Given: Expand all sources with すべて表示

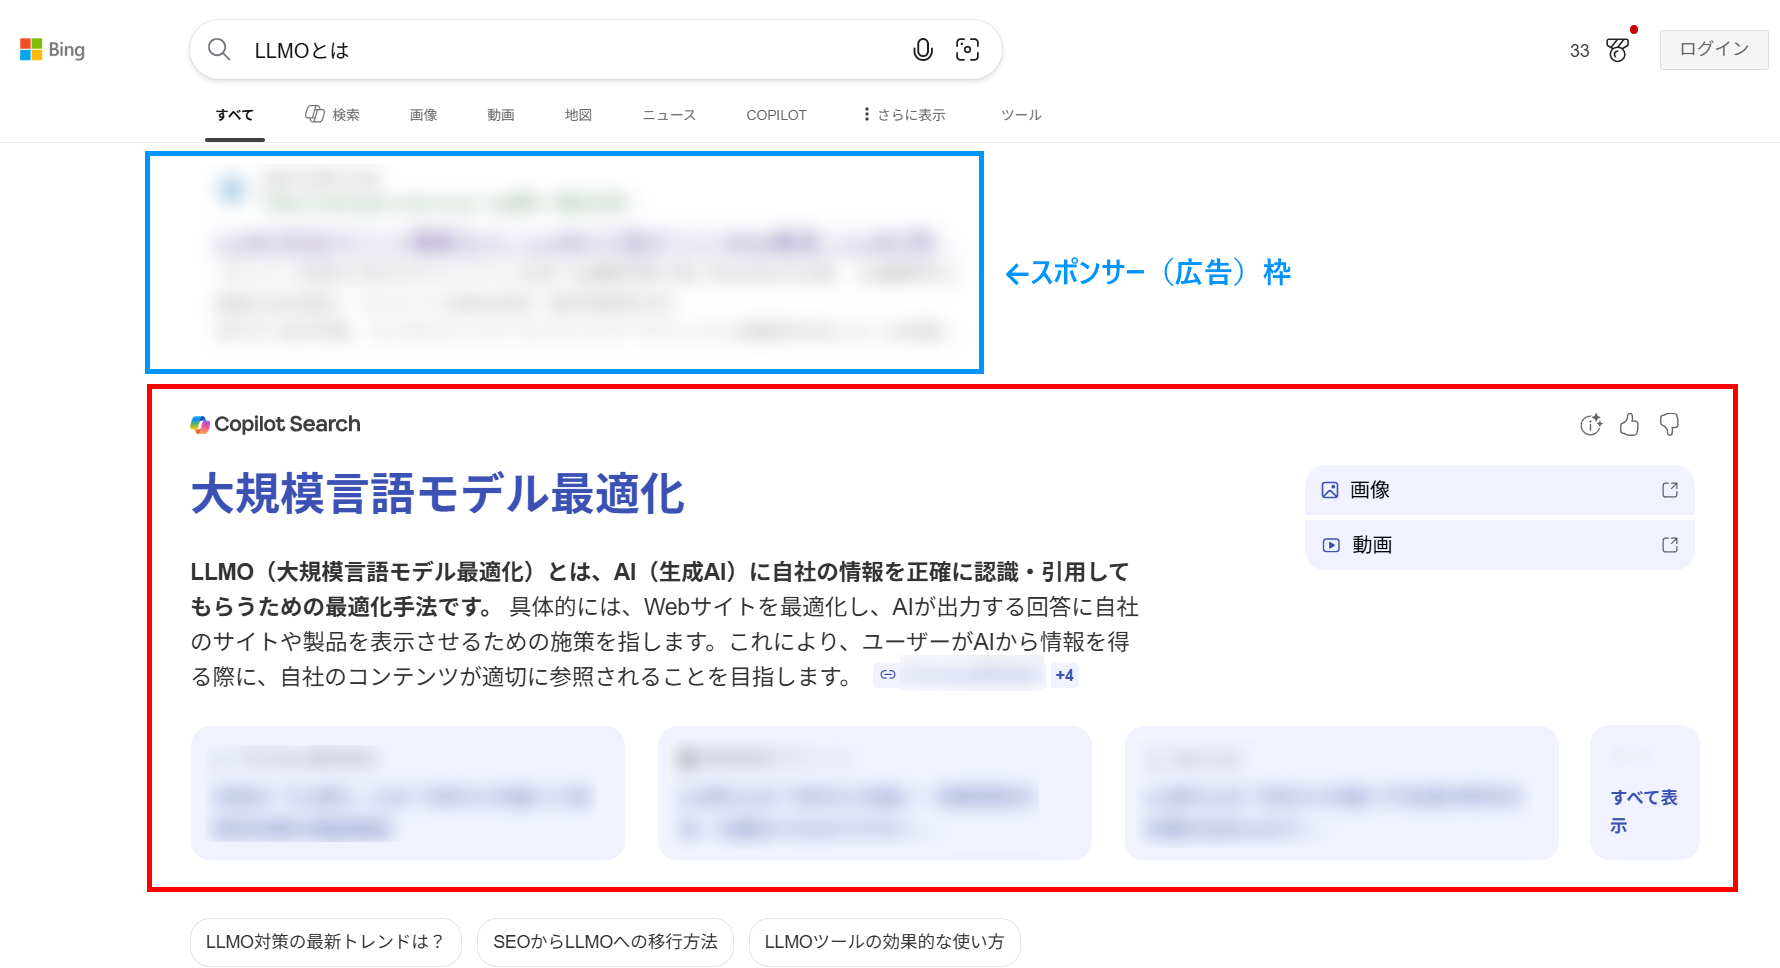Looking at the screenshot, I should (1643, 810).
